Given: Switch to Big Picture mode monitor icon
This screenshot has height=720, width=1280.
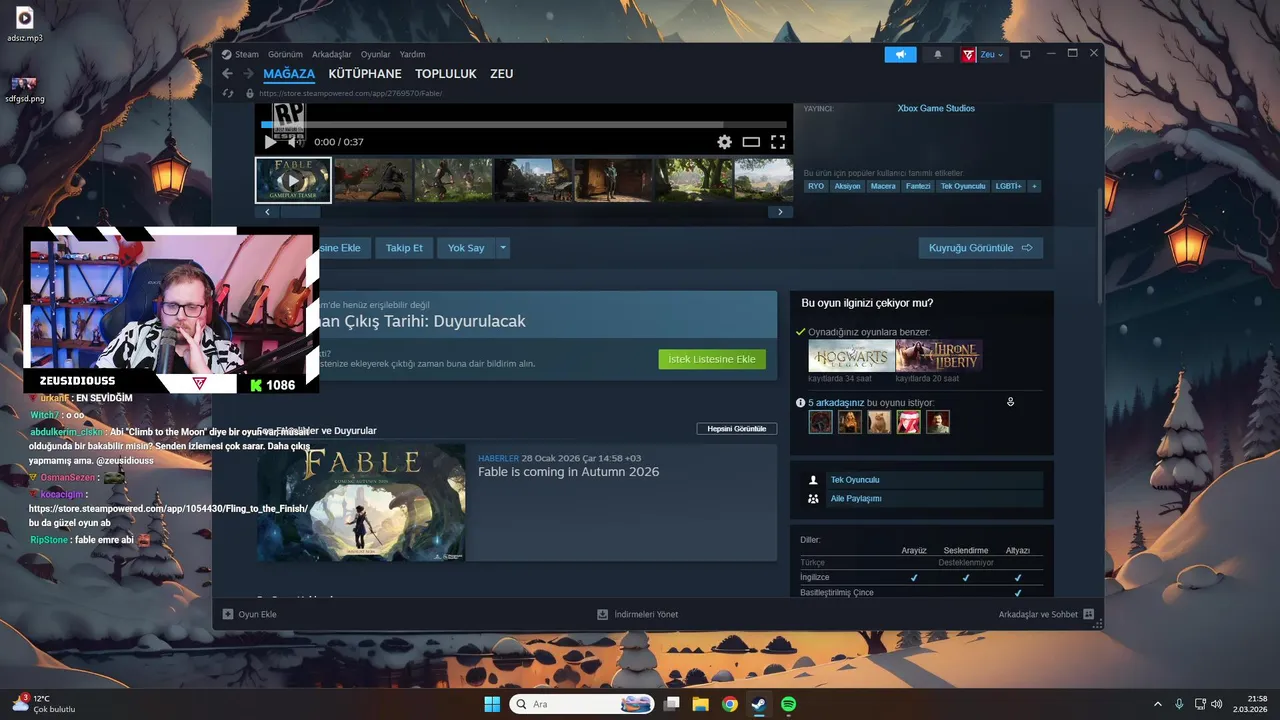Looking at the screenshot, I should 1025,54.
